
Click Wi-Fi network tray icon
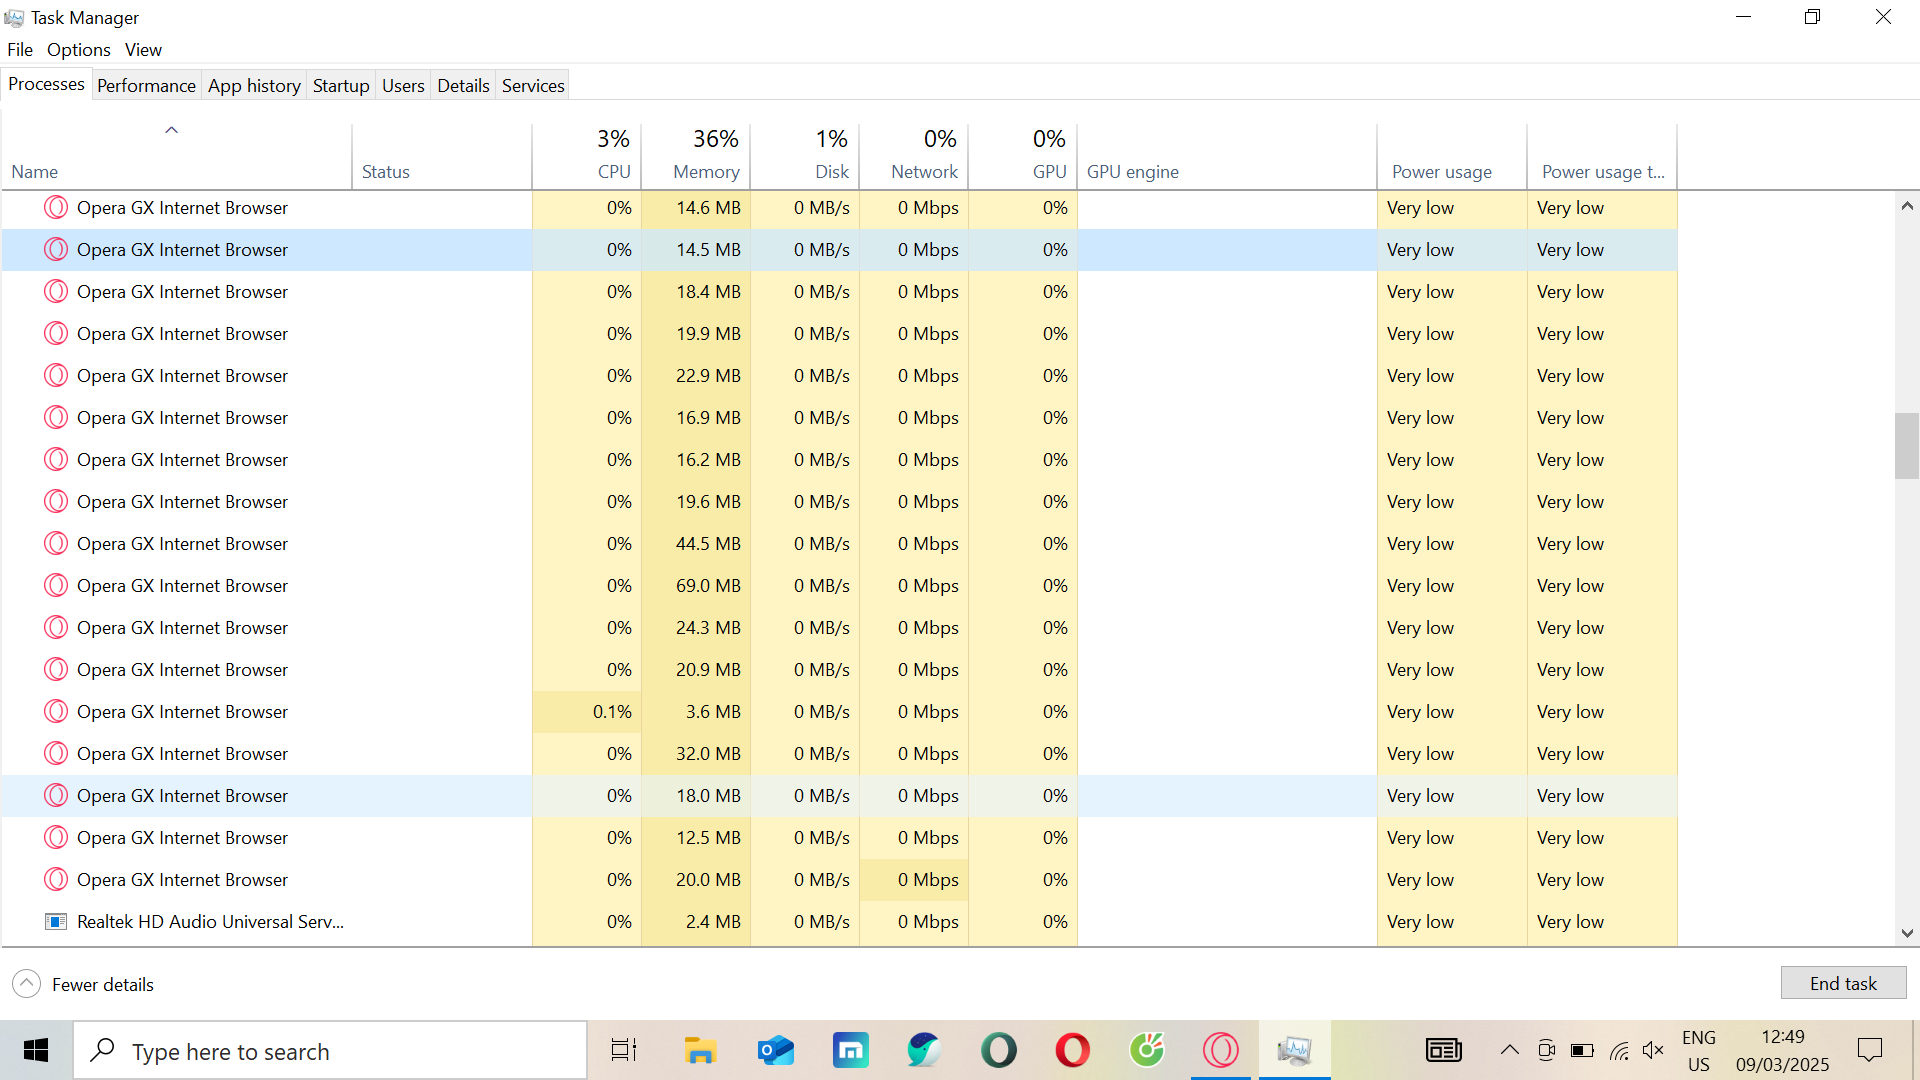[1619, 1050]
